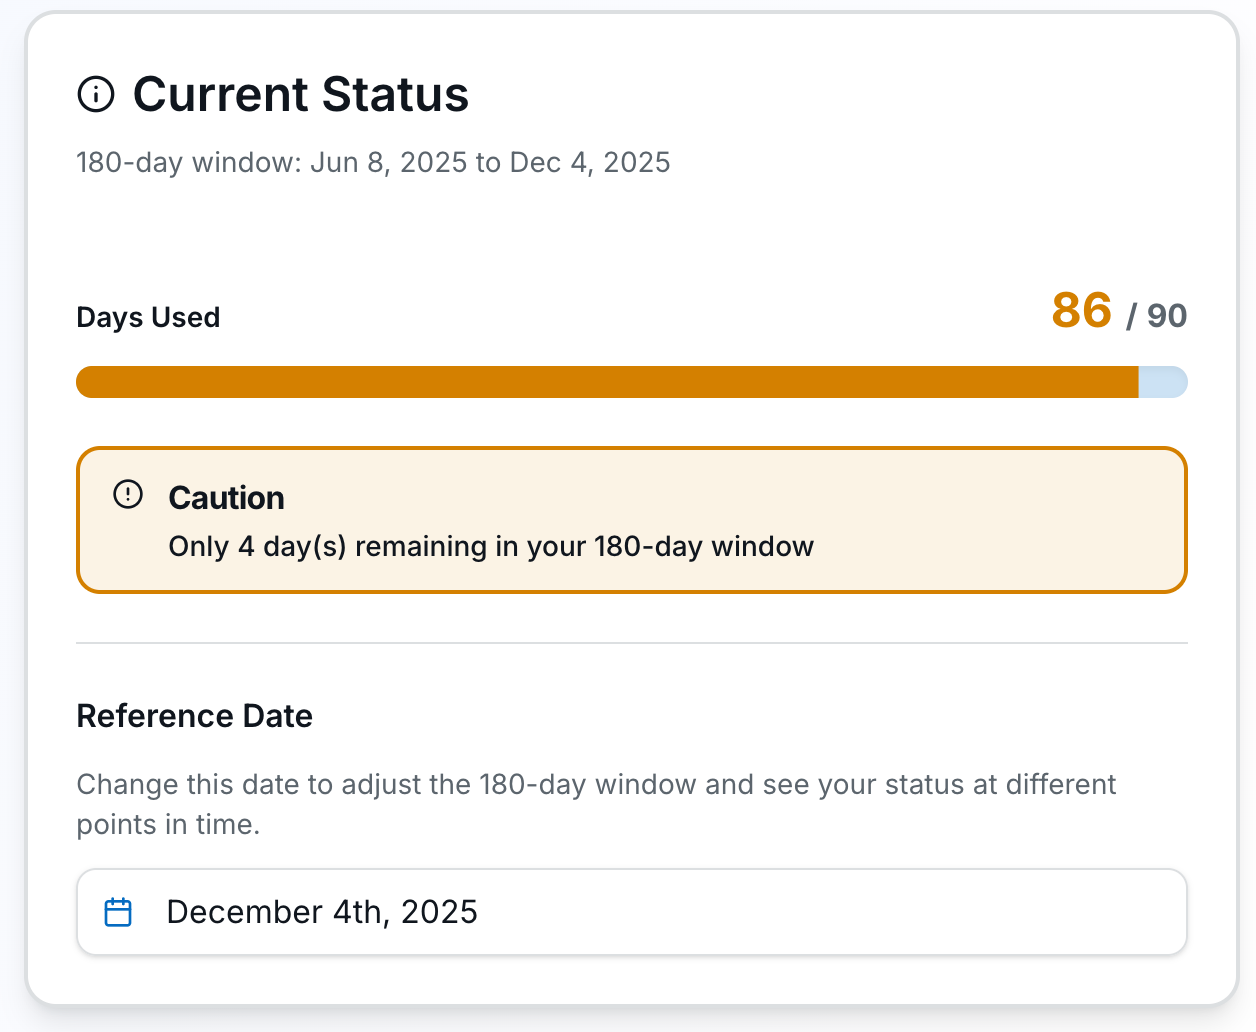This screenshot has width=1256, height=1032.
Task: Click the Caution alert banner
Action: 631,519
